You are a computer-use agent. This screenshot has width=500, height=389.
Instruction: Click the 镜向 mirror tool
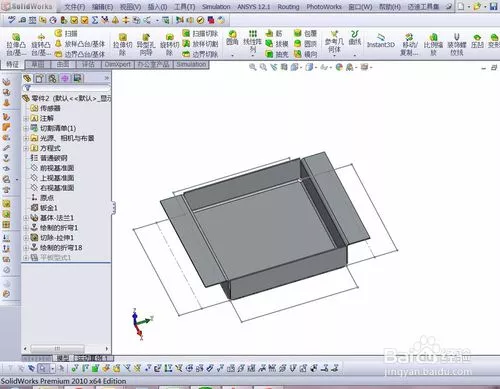305,54
